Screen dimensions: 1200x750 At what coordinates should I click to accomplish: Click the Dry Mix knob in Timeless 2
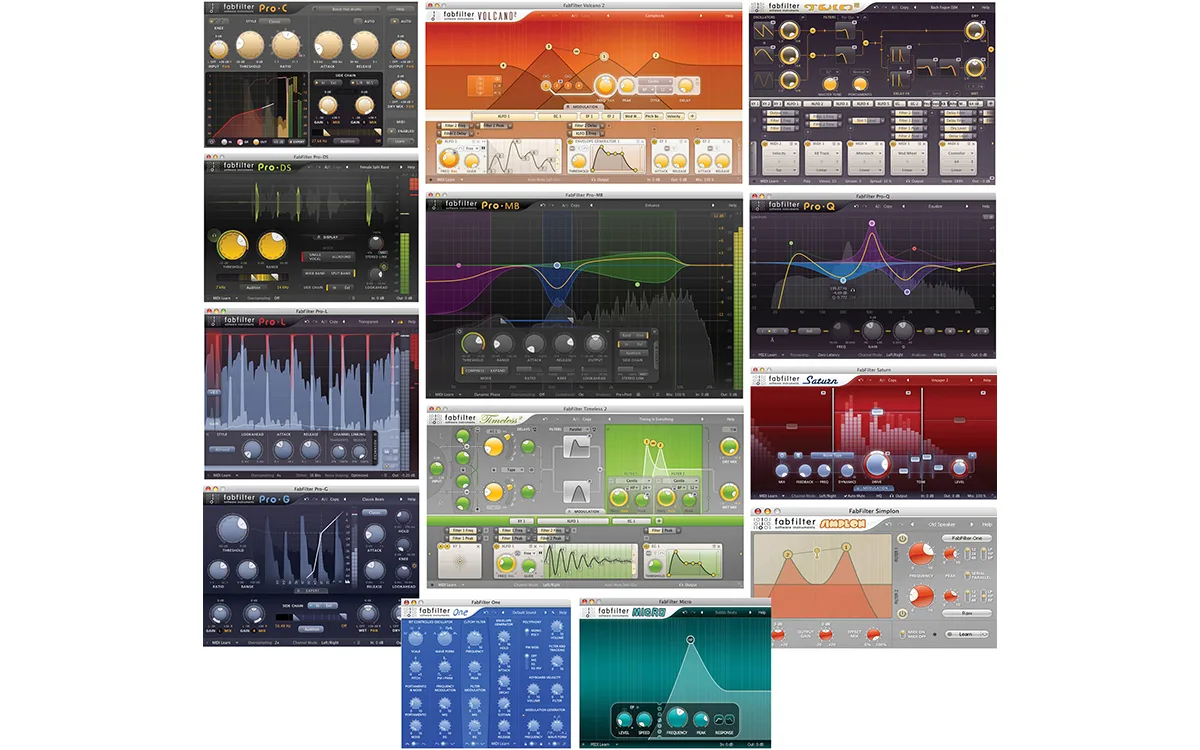[x=731, y=447]
